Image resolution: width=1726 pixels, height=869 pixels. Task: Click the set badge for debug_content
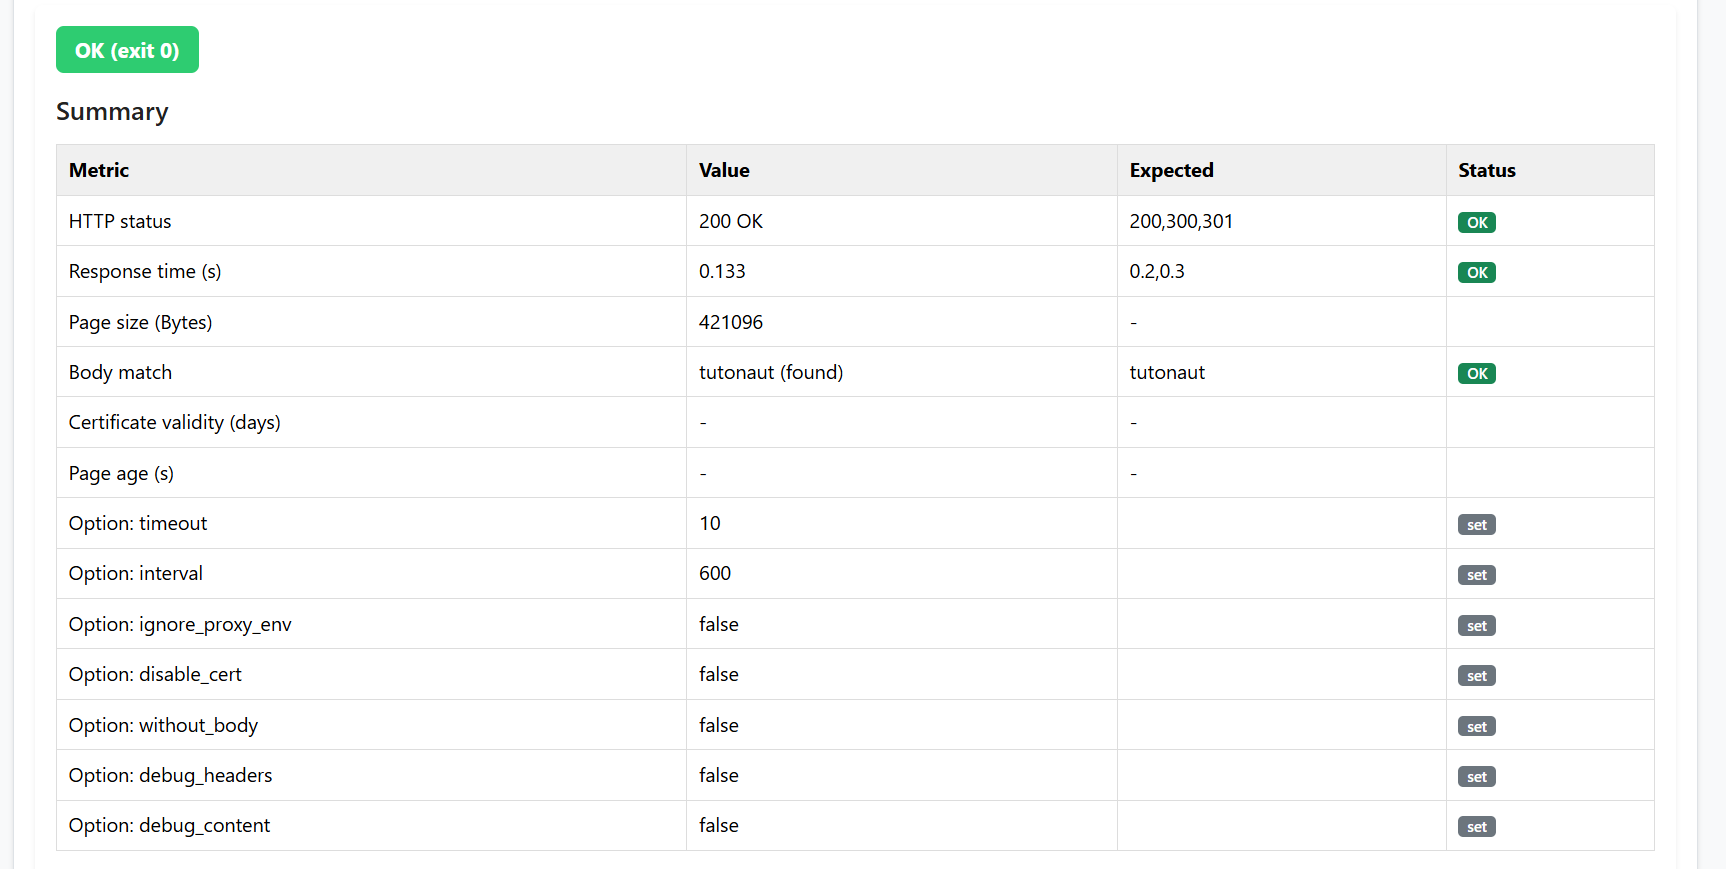tap(1476, 827)
